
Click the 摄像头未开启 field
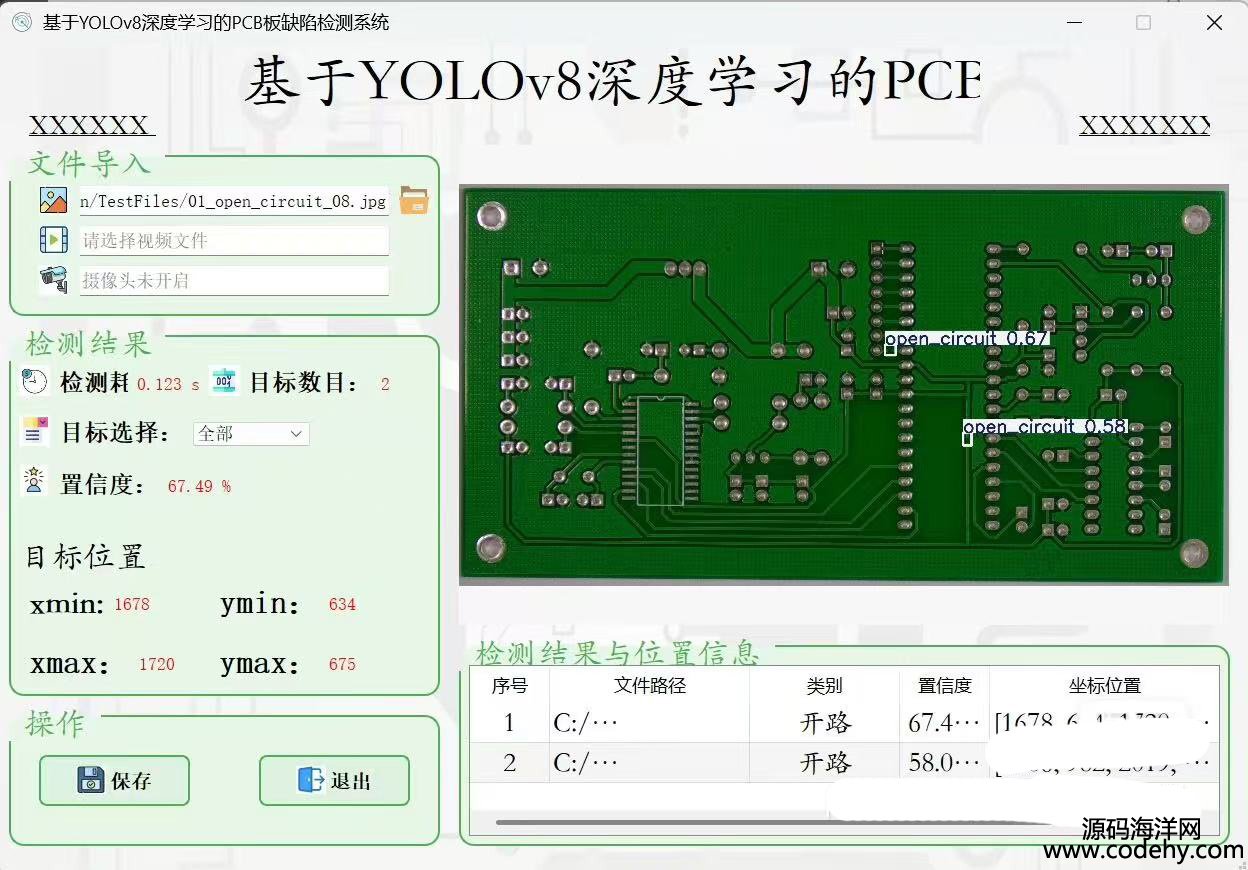click(234, 281)
